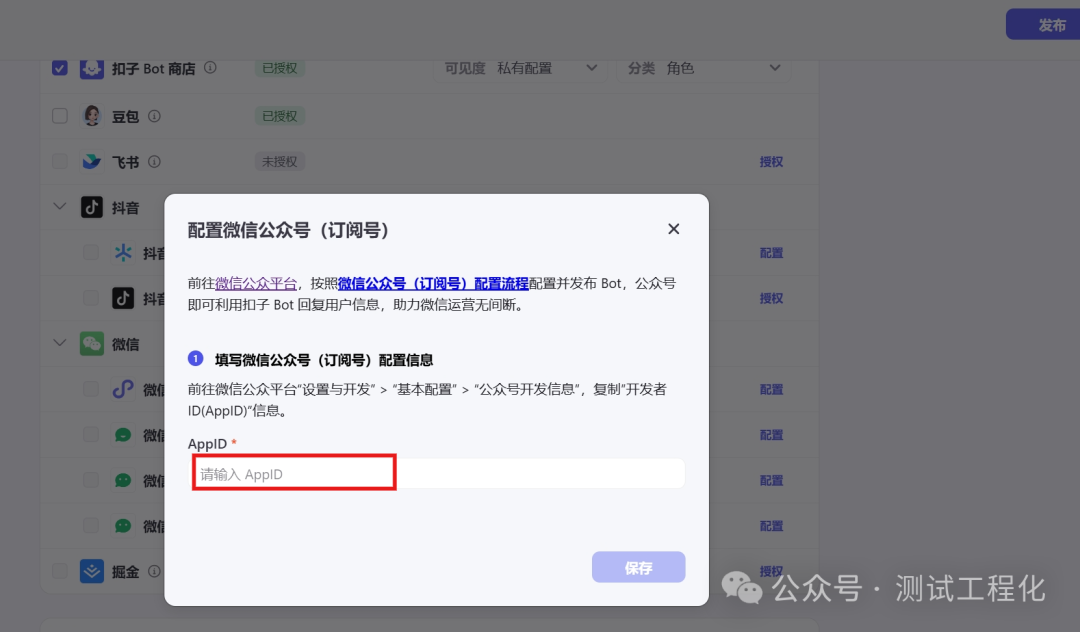Click the AppID input field
1080x632 pixels.
[438, 474]
